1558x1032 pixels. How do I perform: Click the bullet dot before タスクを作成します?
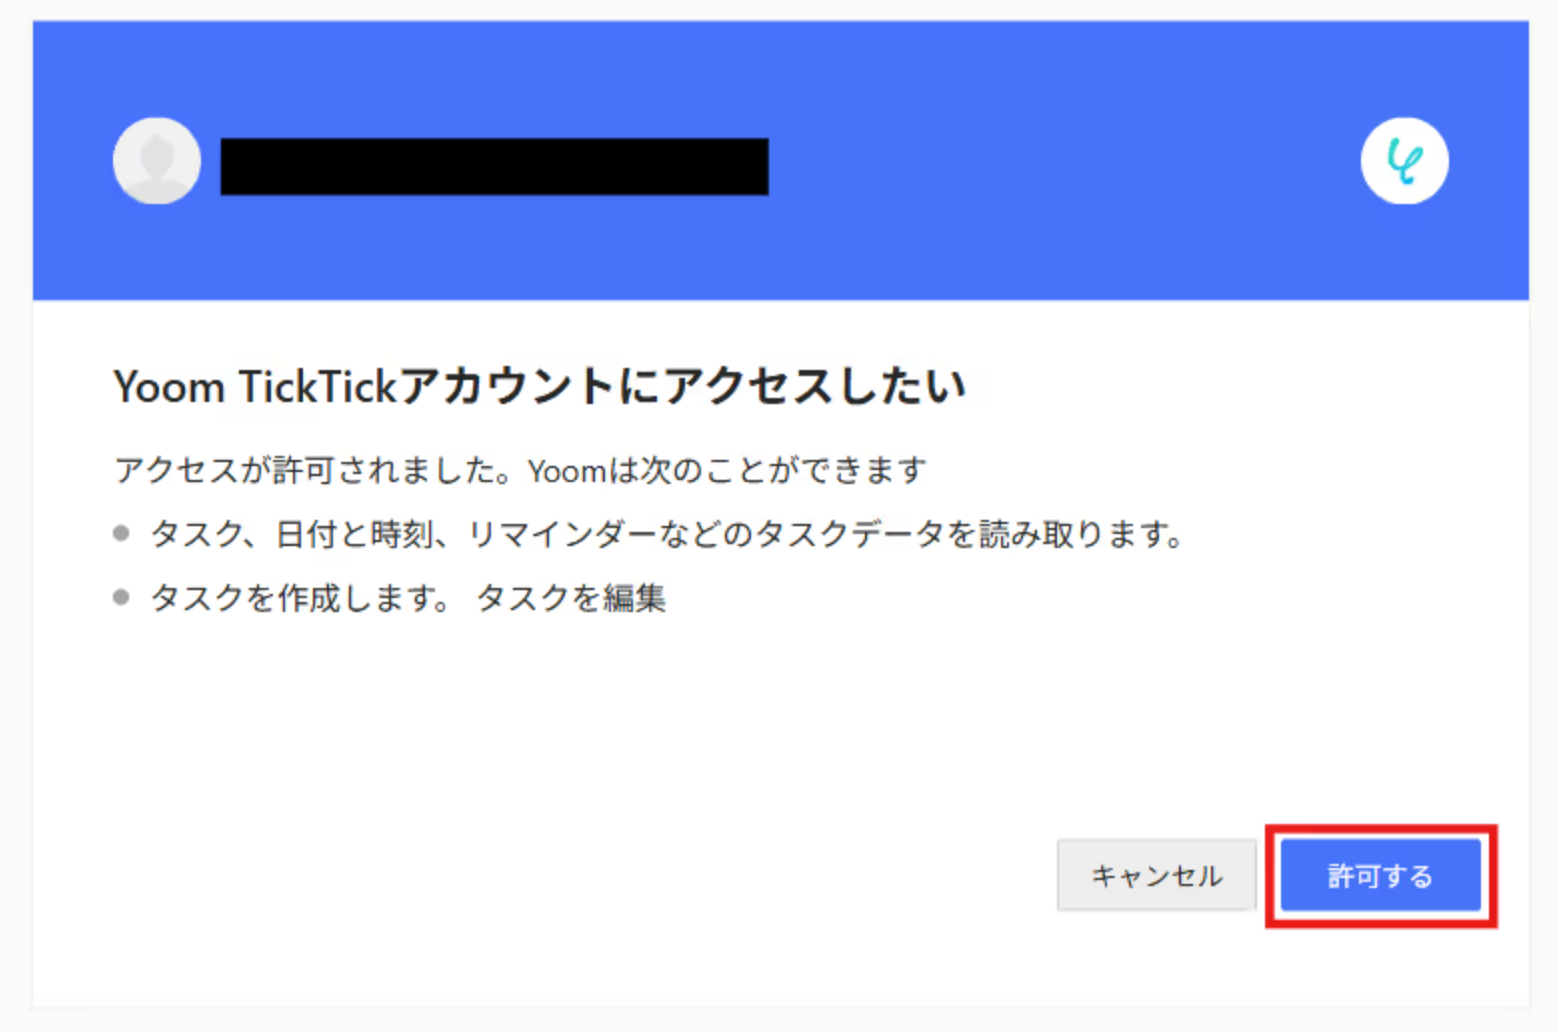[x=121, y=597]
